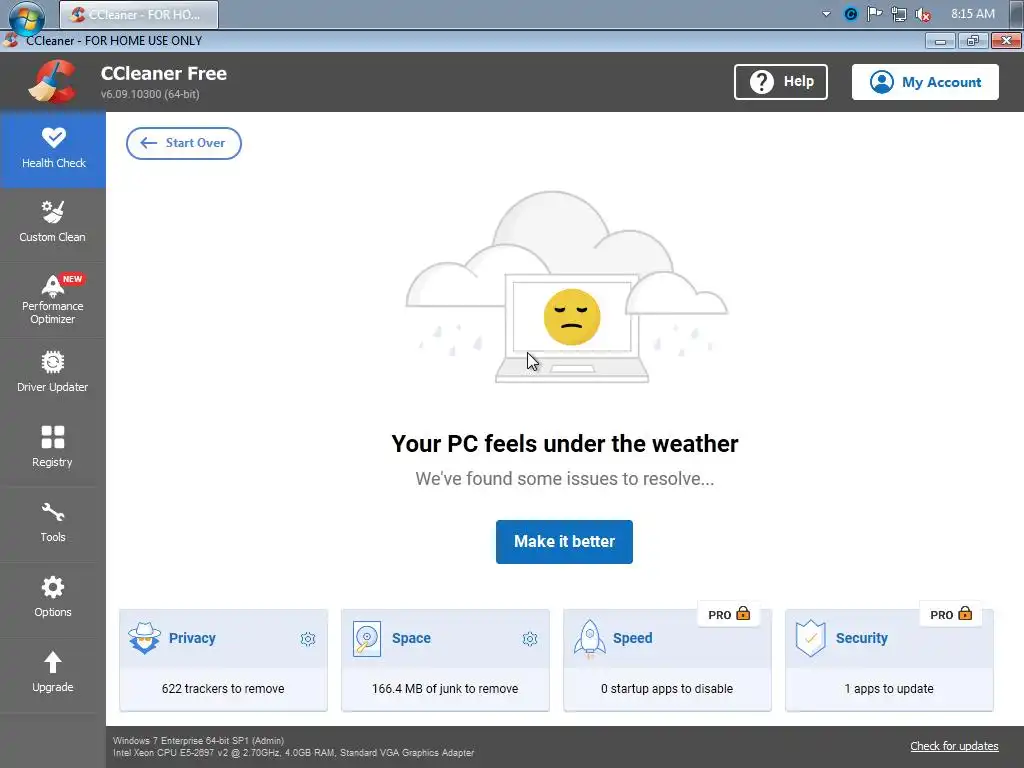The width and height of the screenshot is (1024, 768).
Task: Click the Space hard disk icon
Action: (x=366, y=638)
